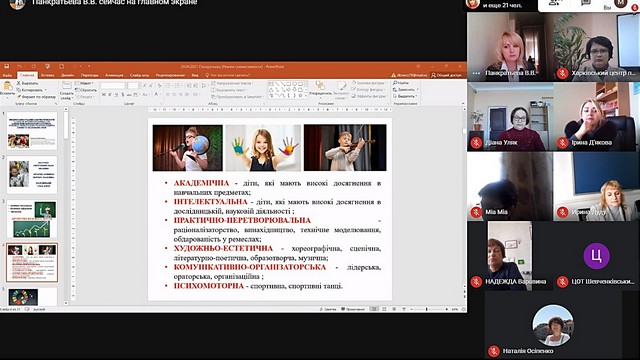The image size is (640, 360).
Task: Open the Slide Show (Слайд-шоу) ribbon tab
Action: click(x=140, y=75)
